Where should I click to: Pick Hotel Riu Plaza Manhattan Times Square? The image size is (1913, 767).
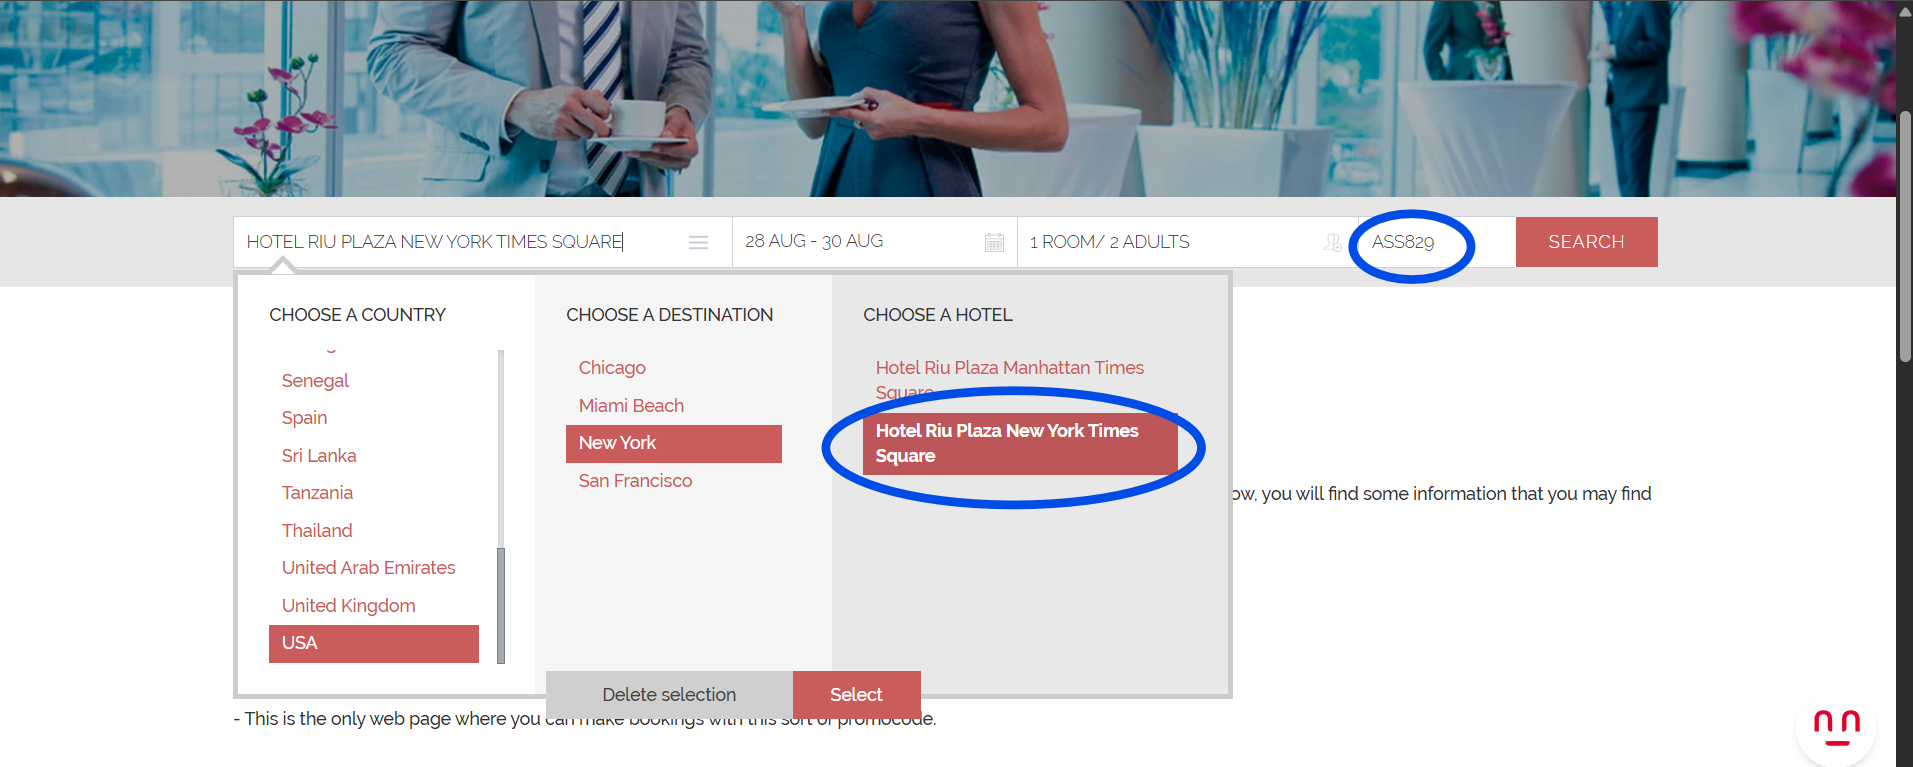[1010, 380]
